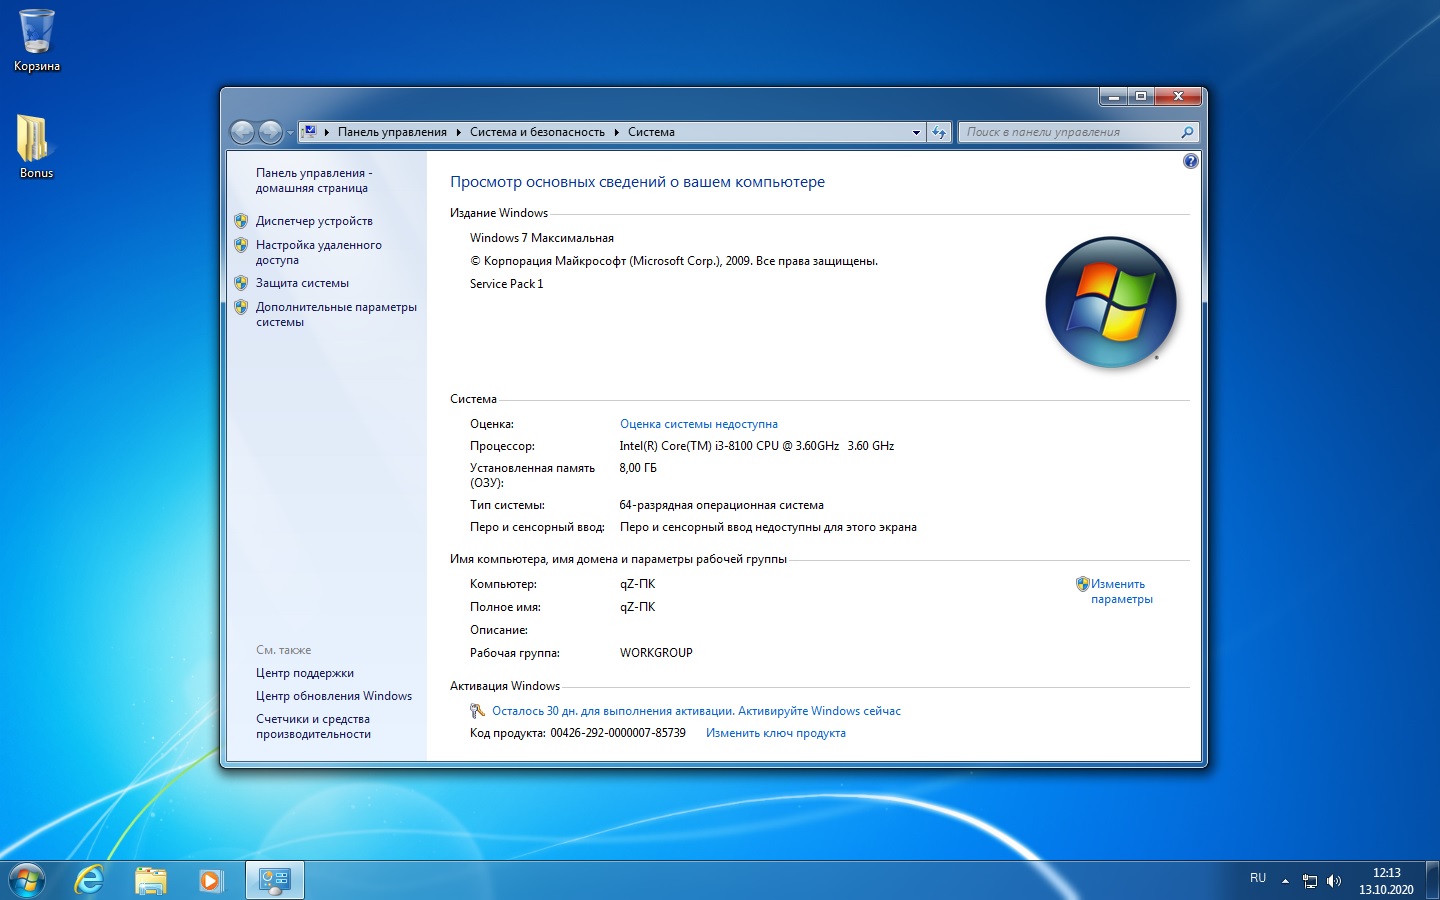Open the clock showing 12:13
This screenshot has height=900, width=1440.
pyautogui.click(x=1386, y=881)
